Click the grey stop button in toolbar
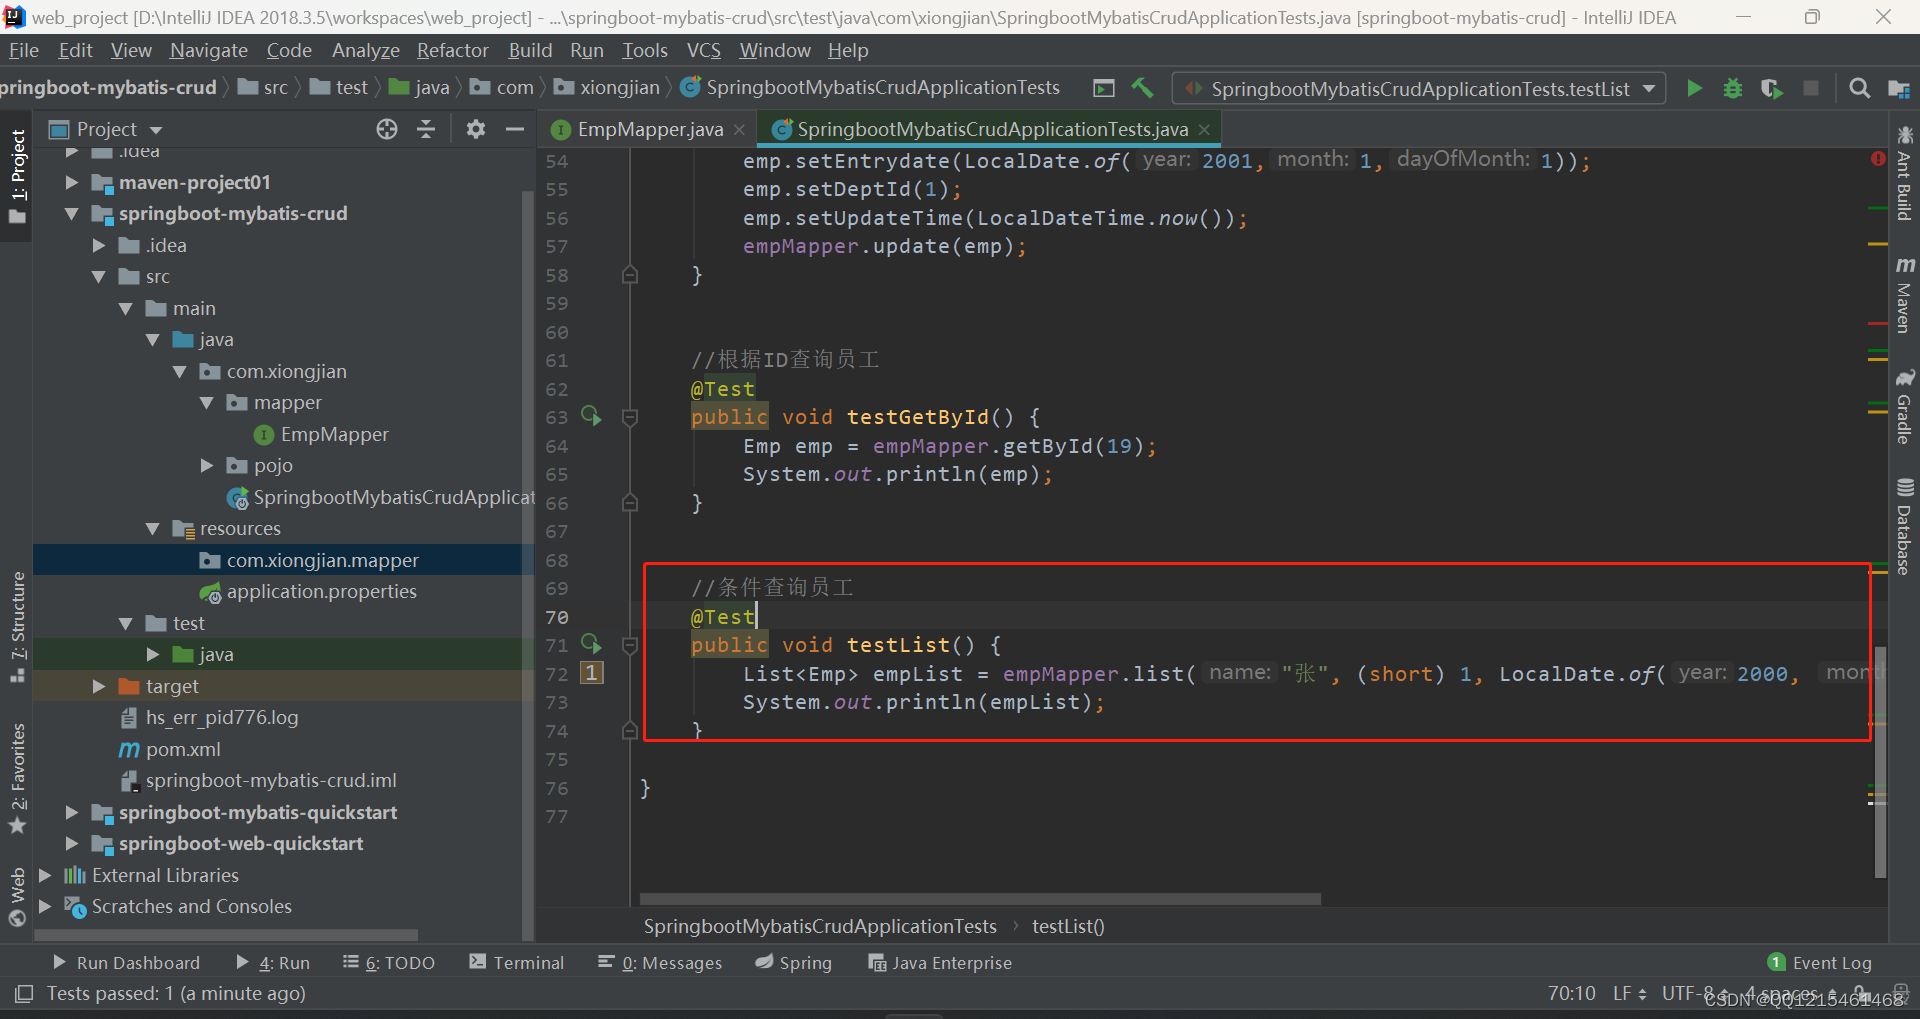1920x1019 pixels. [1811, 88]
